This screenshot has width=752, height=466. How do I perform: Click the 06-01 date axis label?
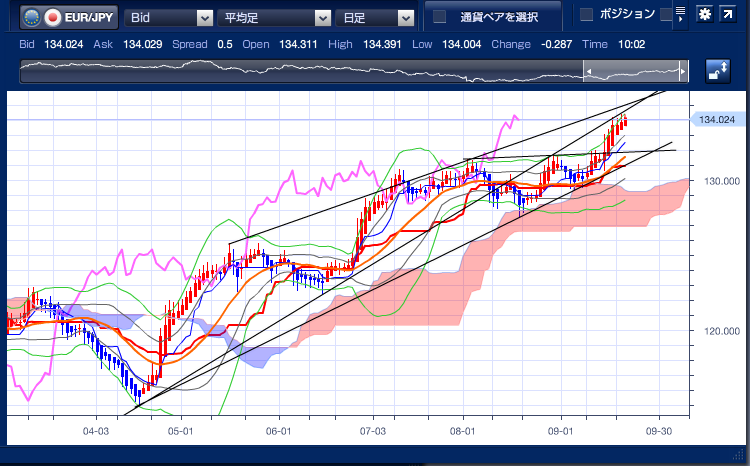278,431
